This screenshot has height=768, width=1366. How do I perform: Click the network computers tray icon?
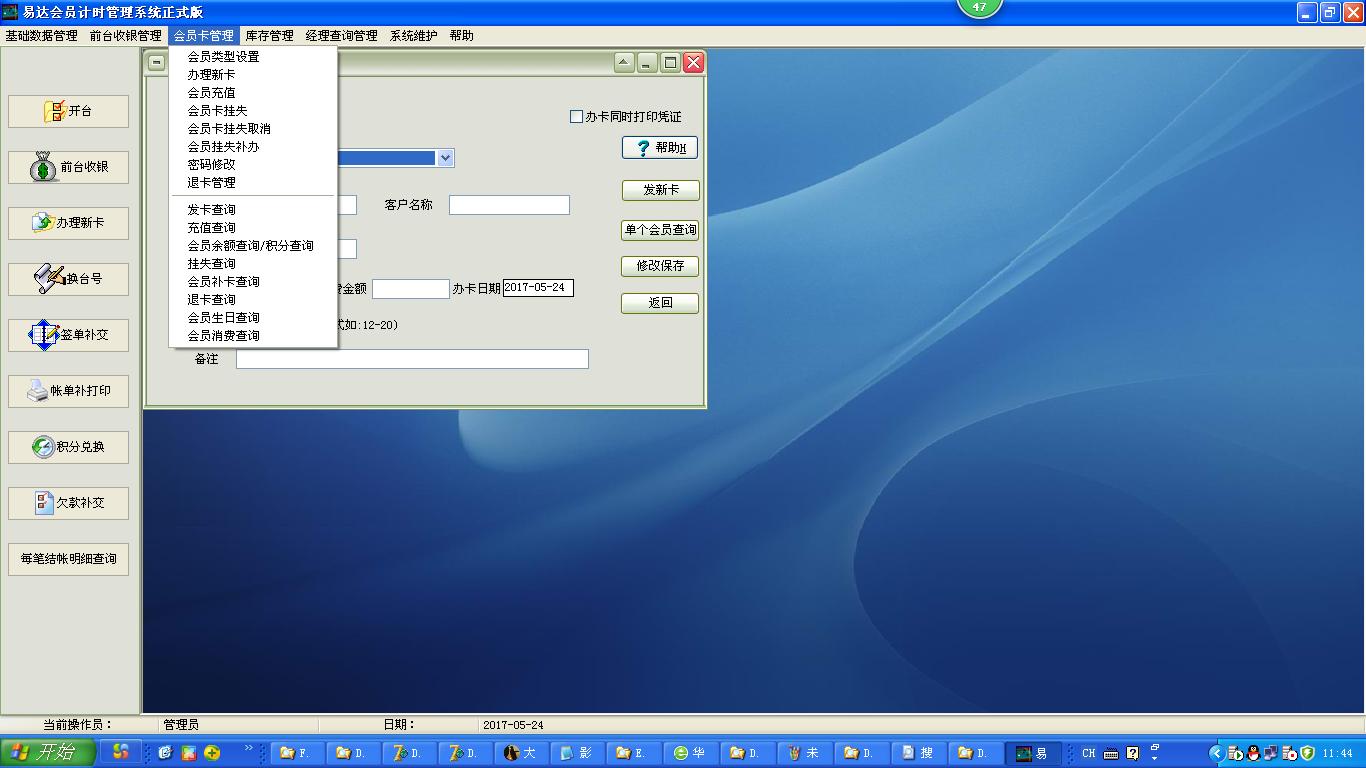tap(1270, 753)
